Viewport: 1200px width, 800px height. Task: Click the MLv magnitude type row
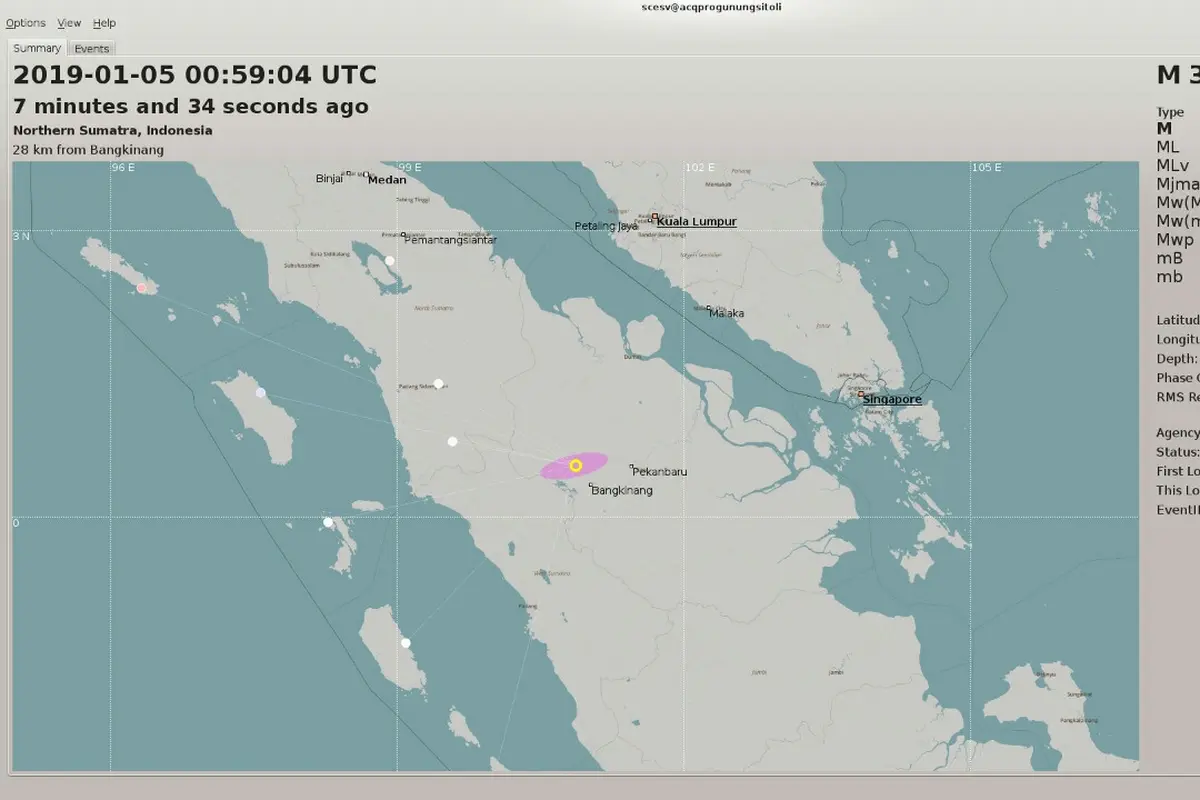pyautogui.click(x=1173, y=166)
